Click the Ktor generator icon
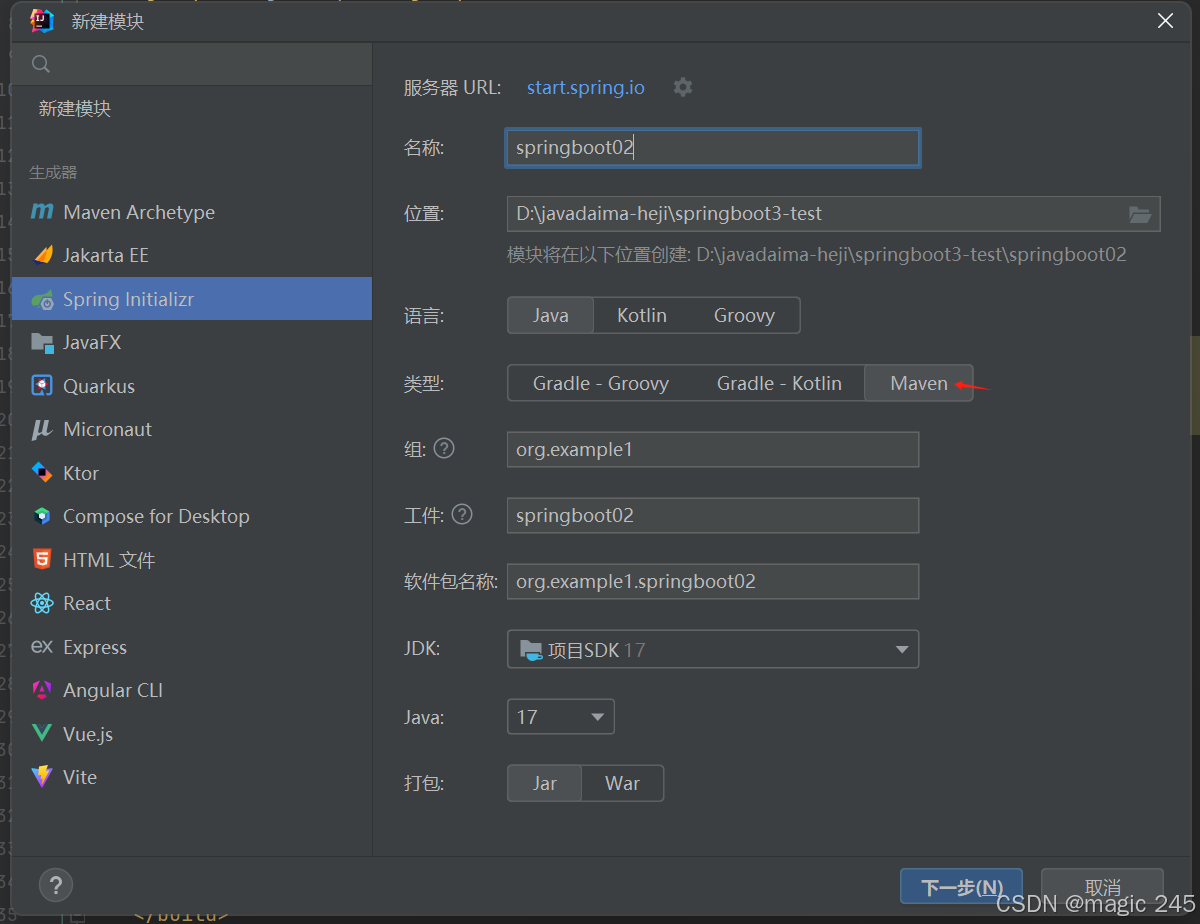The image size is (1200, 924). [x=42, y=473]
